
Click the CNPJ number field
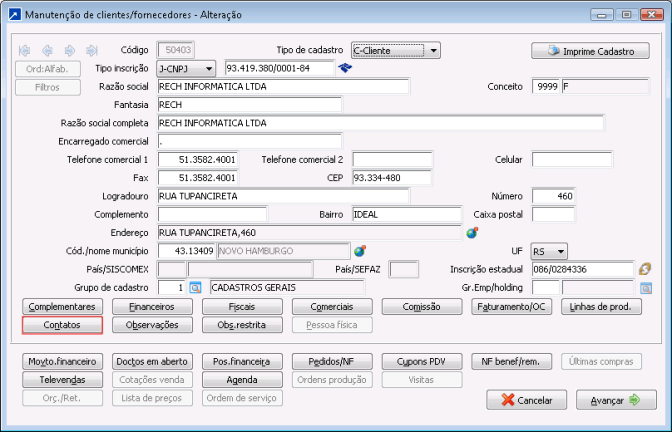click(x=279, y=69)
